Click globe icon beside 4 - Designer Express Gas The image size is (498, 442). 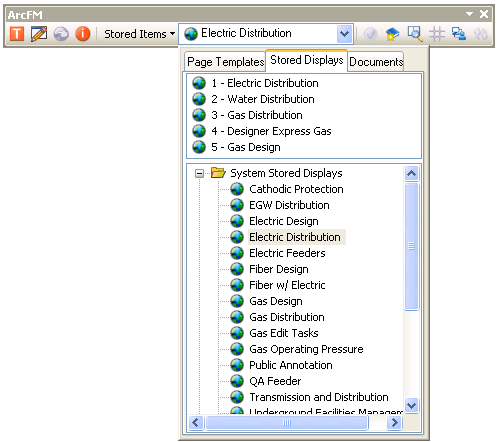coord(199,131)
